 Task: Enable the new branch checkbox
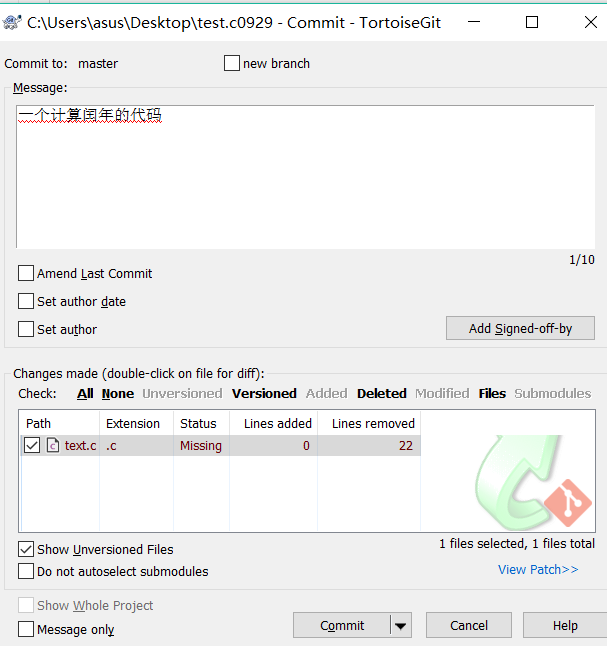(x=232, y=63)
